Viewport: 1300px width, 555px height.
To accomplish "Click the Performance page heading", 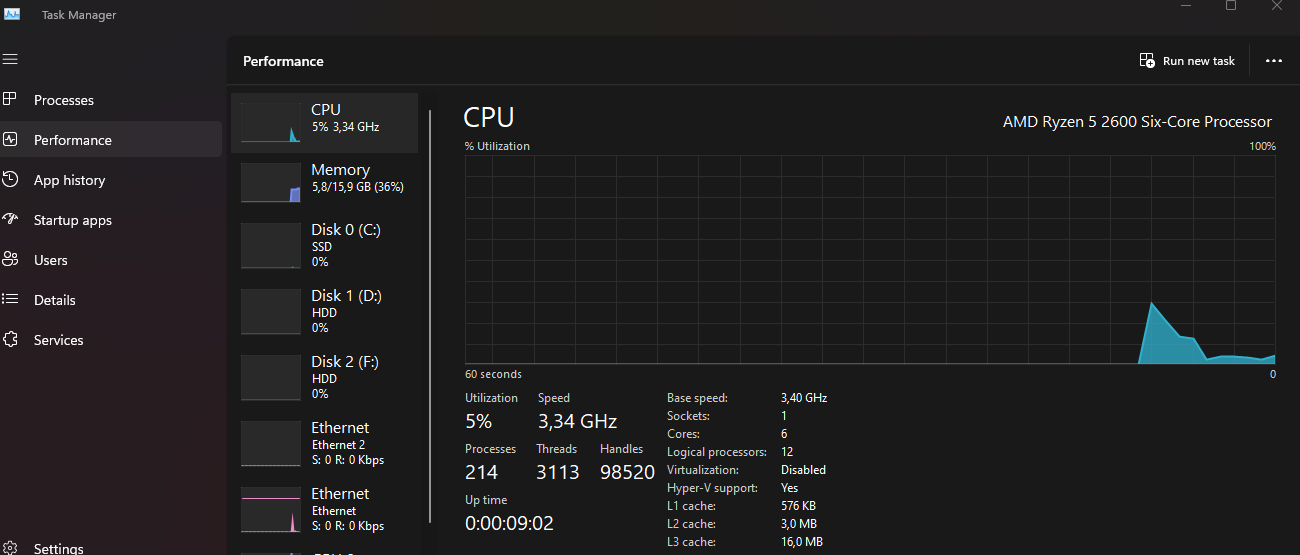I will [283, 61].
